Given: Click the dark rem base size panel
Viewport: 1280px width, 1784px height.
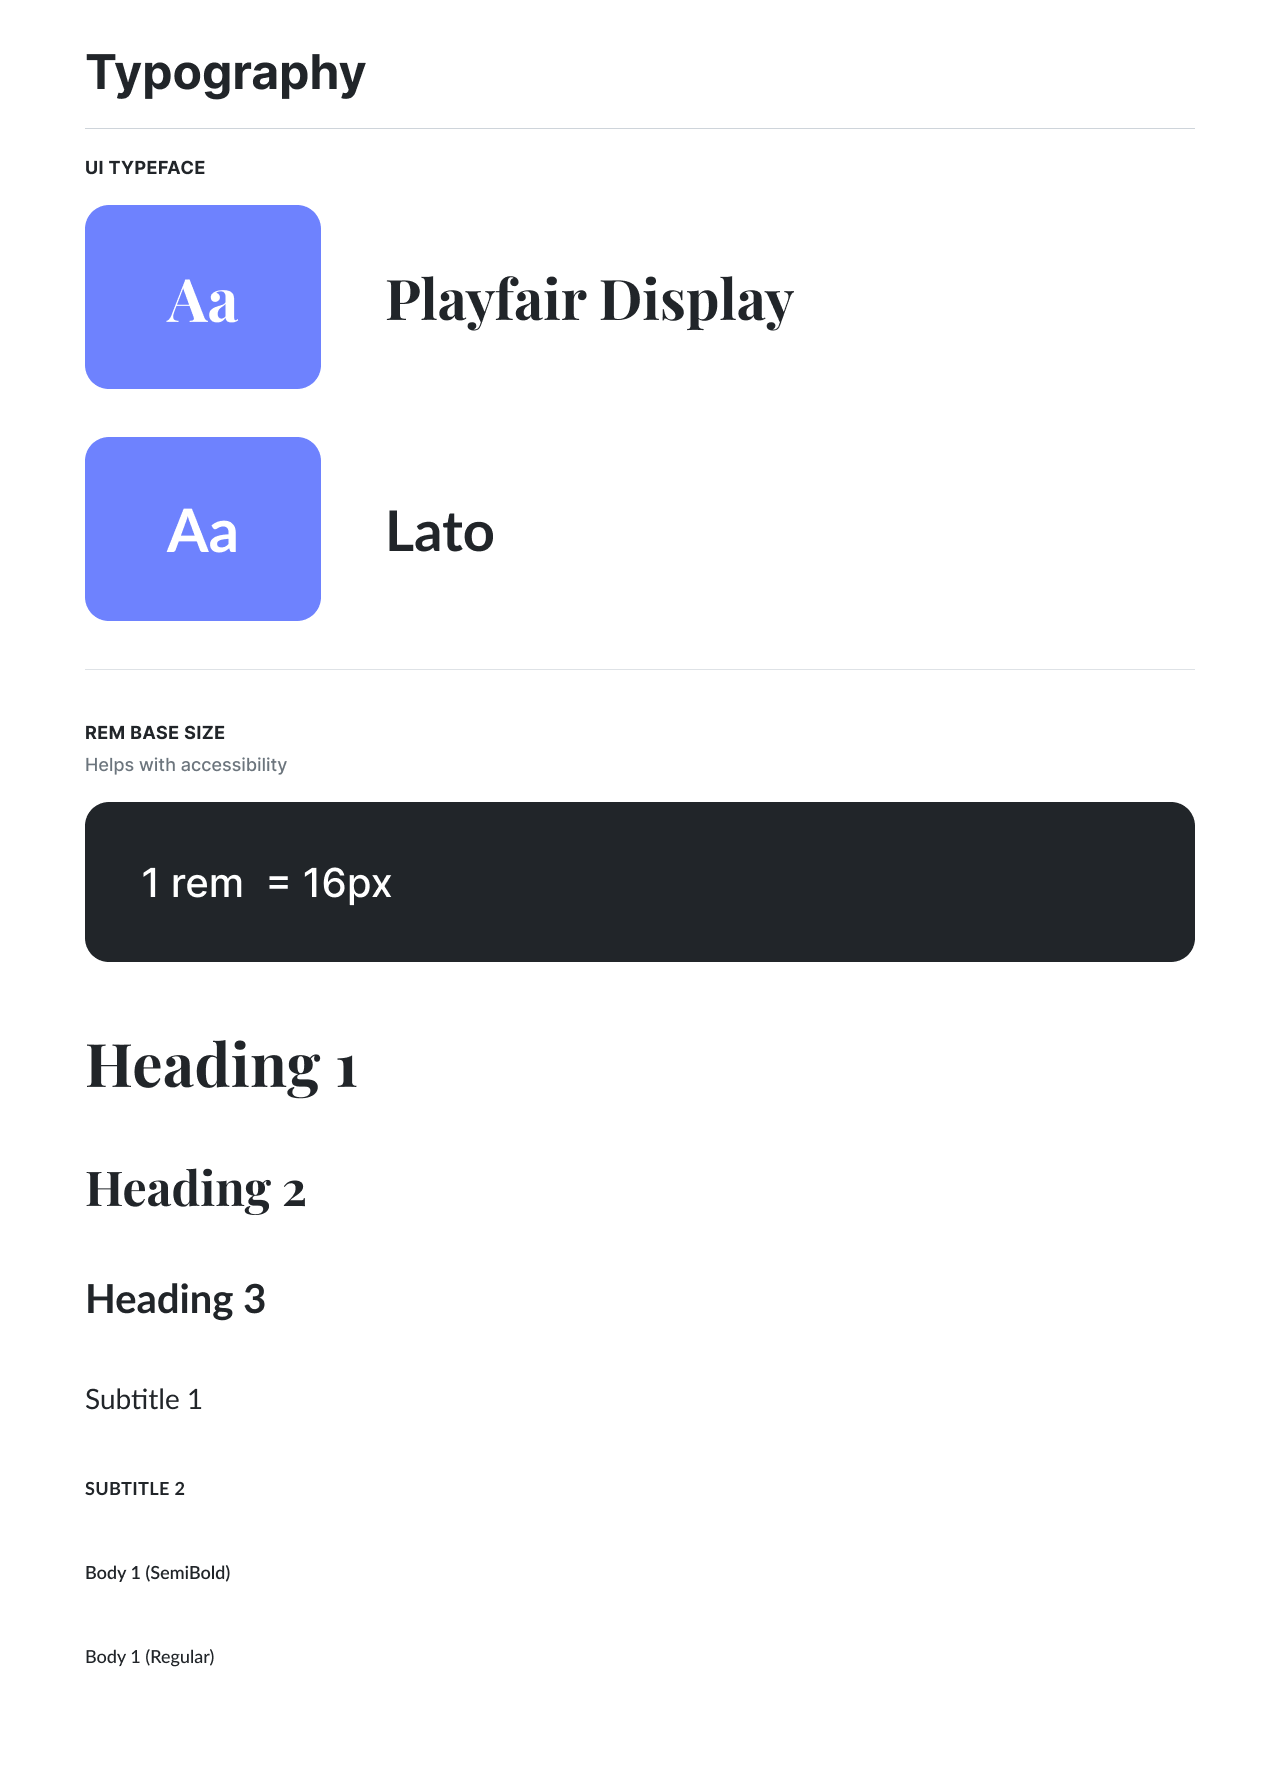Looking at the screenshot, I should pyautogui.click(x=640, y=882).
